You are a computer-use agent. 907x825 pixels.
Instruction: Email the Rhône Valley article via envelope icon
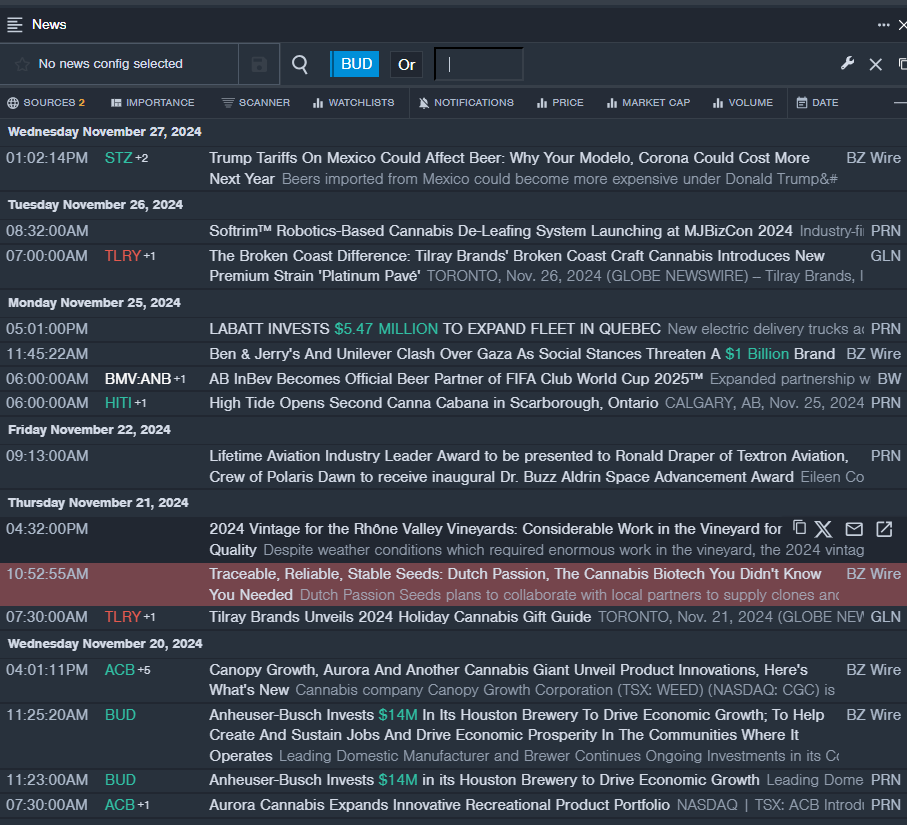(x=854, y=529)
